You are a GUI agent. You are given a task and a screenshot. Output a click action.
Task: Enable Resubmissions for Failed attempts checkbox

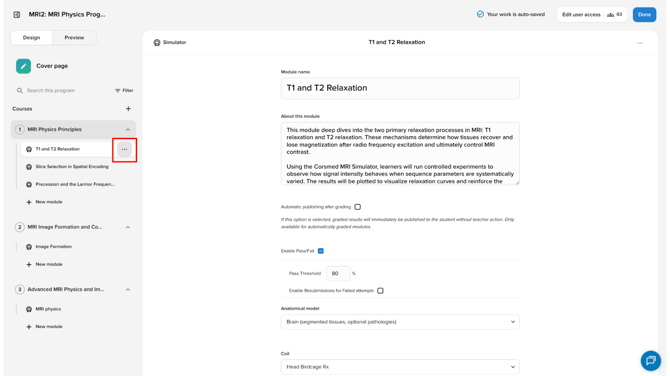(380, 291)
